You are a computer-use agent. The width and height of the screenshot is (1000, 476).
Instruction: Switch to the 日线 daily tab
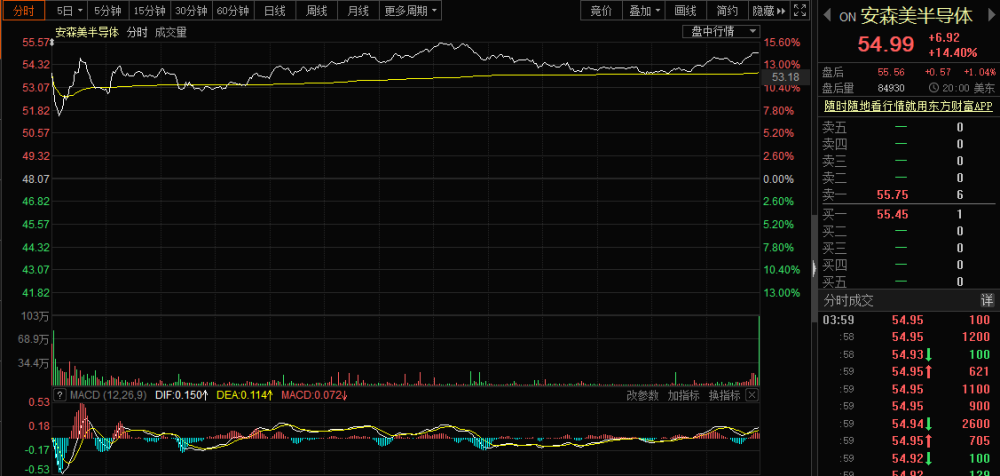coord(275,10)
